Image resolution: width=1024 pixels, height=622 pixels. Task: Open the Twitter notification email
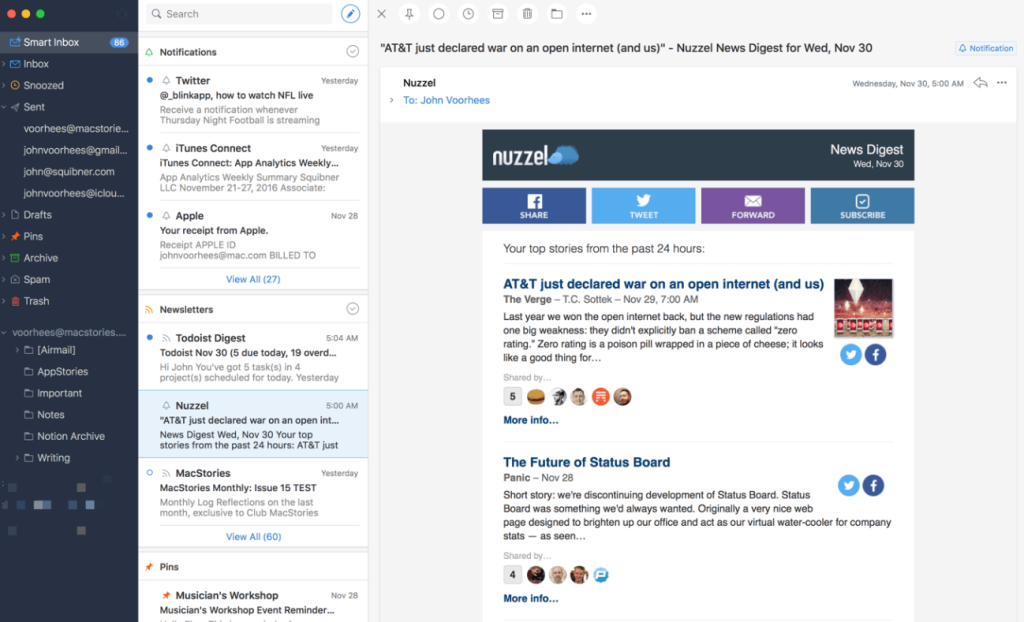coord(253,100)
